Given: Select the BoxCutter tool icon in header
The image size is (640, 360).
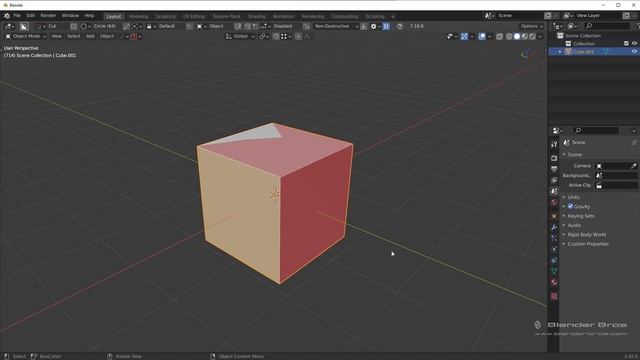Looking at the screenshot, I should [24, 26].
